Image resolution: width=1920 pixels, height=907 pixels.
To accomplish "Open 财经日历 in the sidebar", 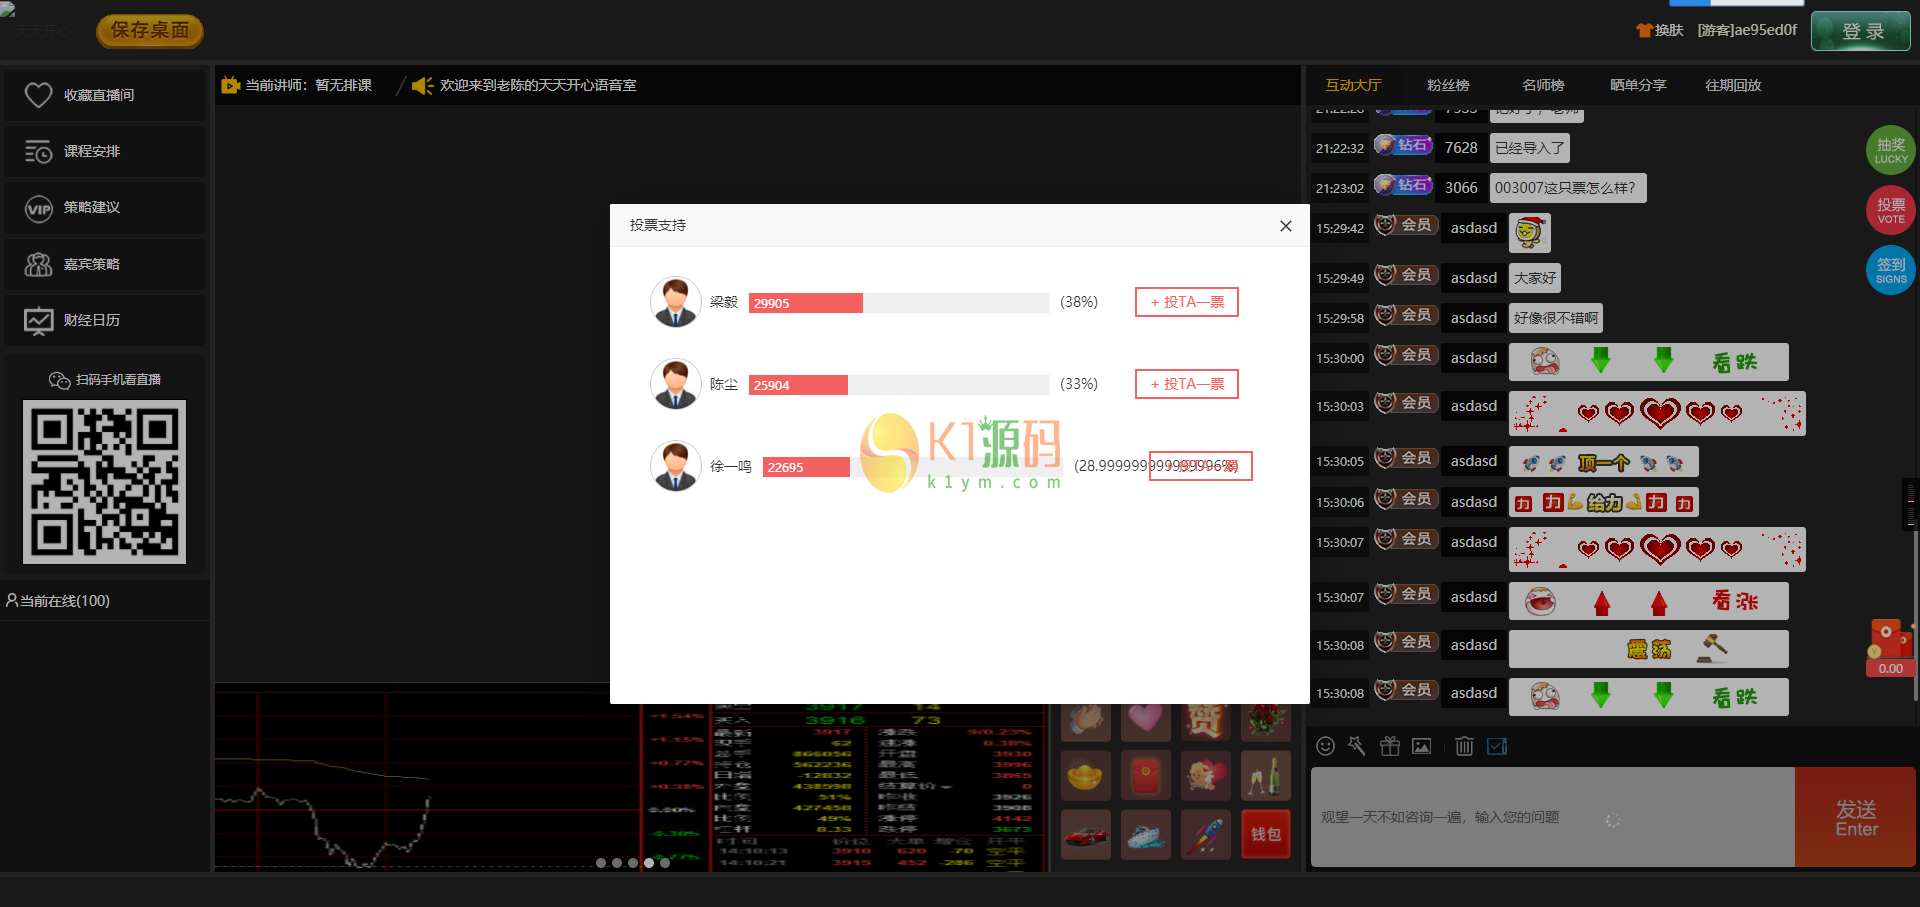I will coord(105,320).
